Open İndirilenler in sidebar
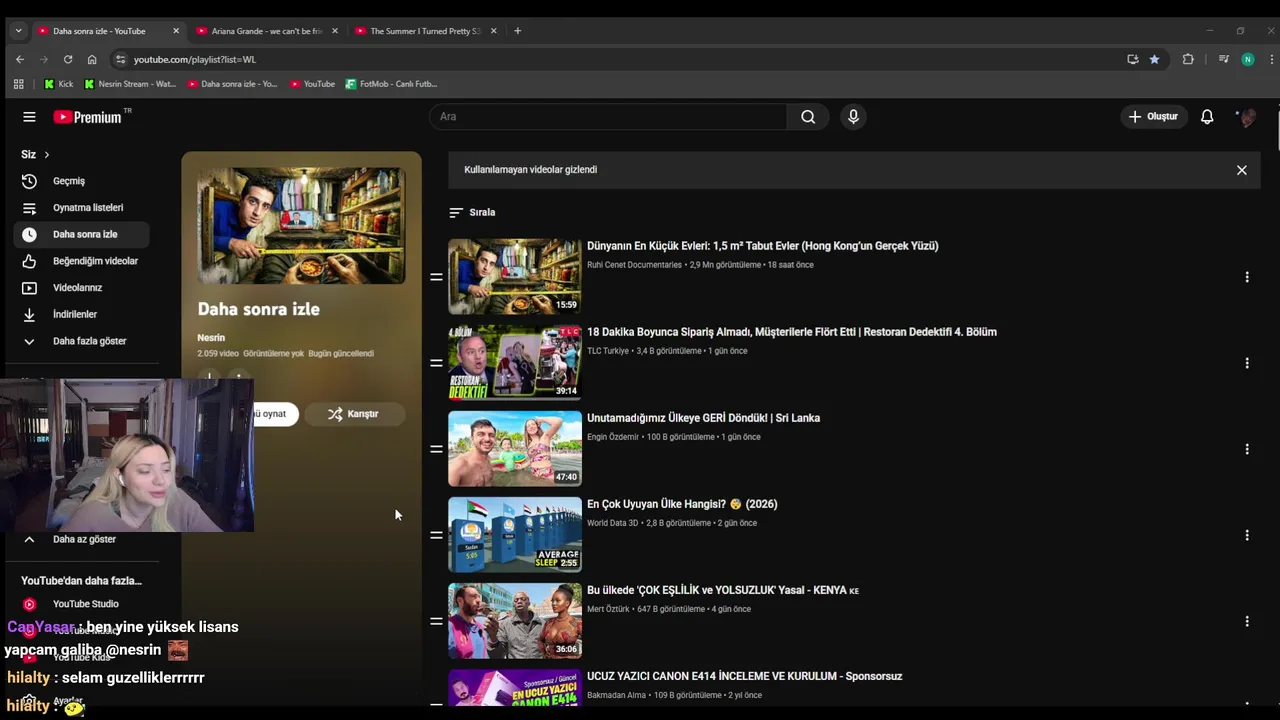 click(x=81, y=314)
